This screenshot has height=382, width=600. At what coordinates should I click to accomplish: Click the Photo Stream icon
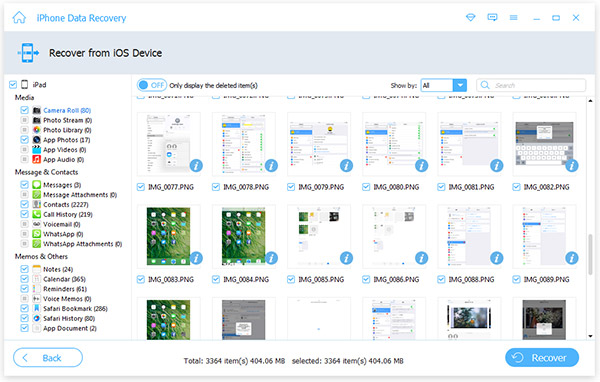click(36, 120)
